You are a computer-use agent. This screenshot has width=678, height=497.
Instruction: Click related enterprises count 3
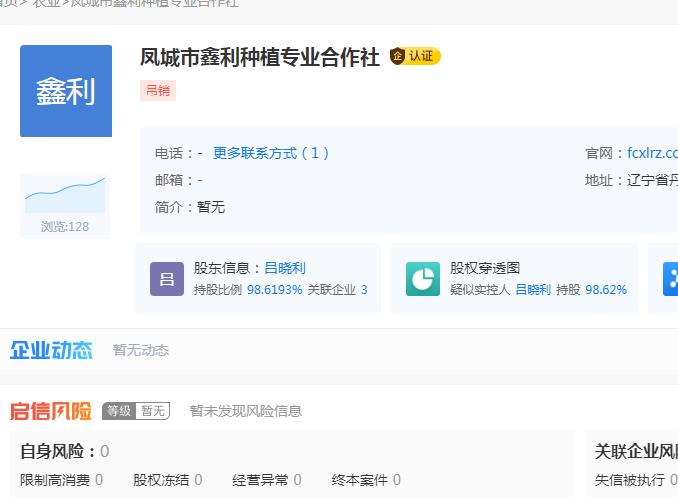click(x=364, y=290)
